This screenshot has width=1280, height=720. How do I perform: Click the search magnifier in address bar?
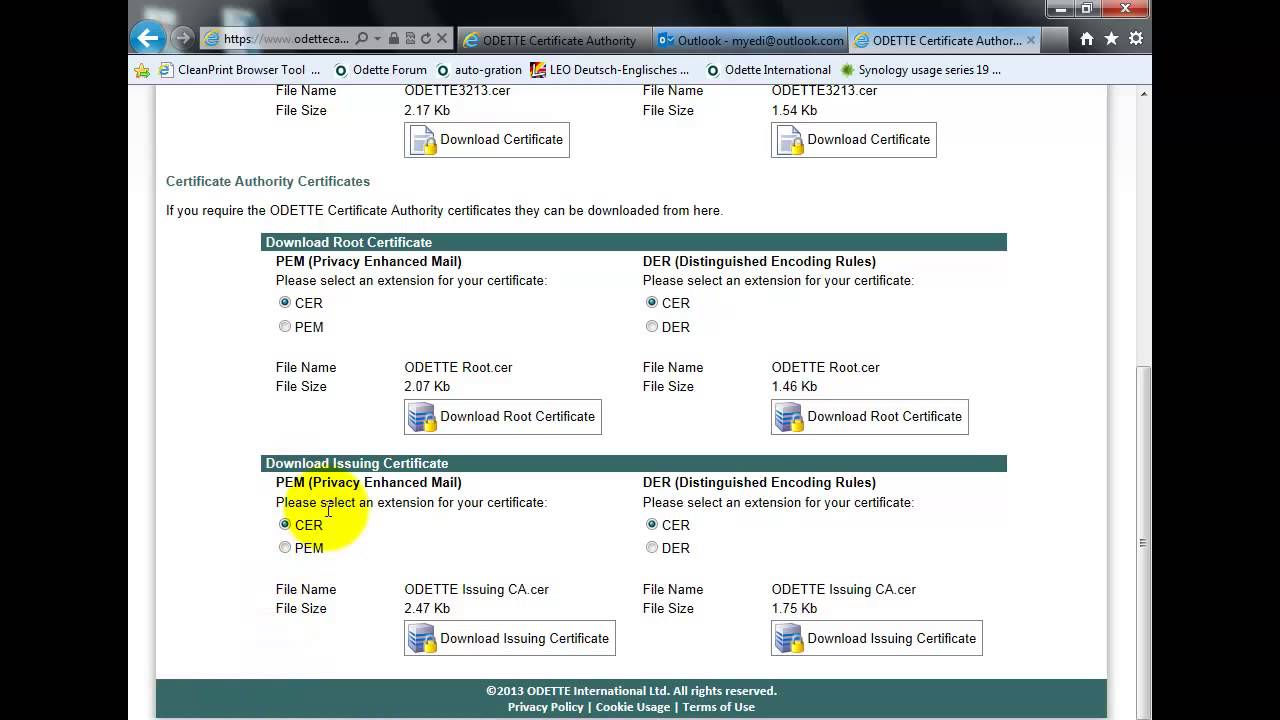[x=361, y=39]
